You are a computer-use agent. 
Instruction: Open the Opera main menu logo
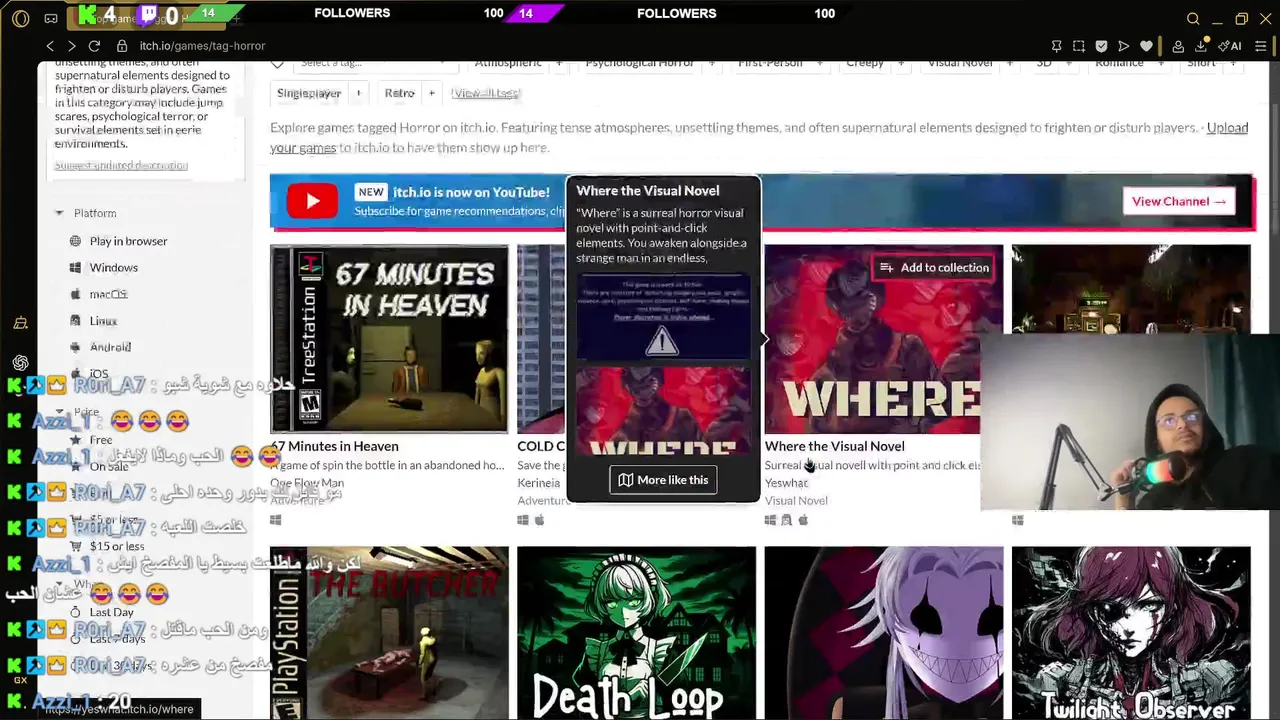[20, 19]
